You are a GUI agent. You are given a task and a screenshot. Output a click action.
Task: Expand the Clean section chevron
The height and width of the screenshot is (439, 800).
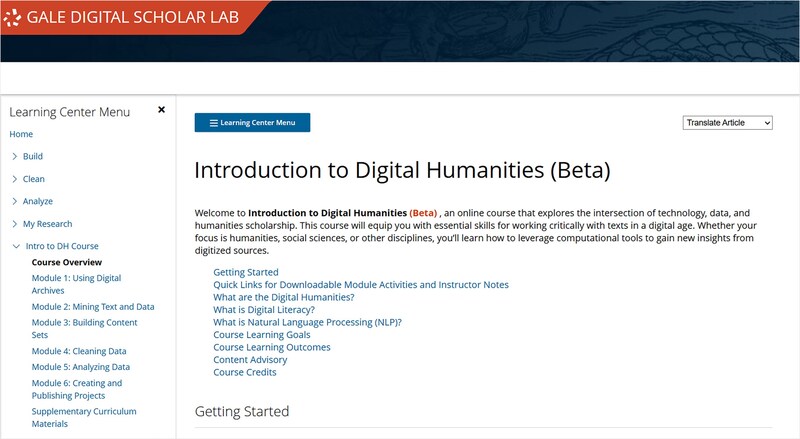(14, 179)
